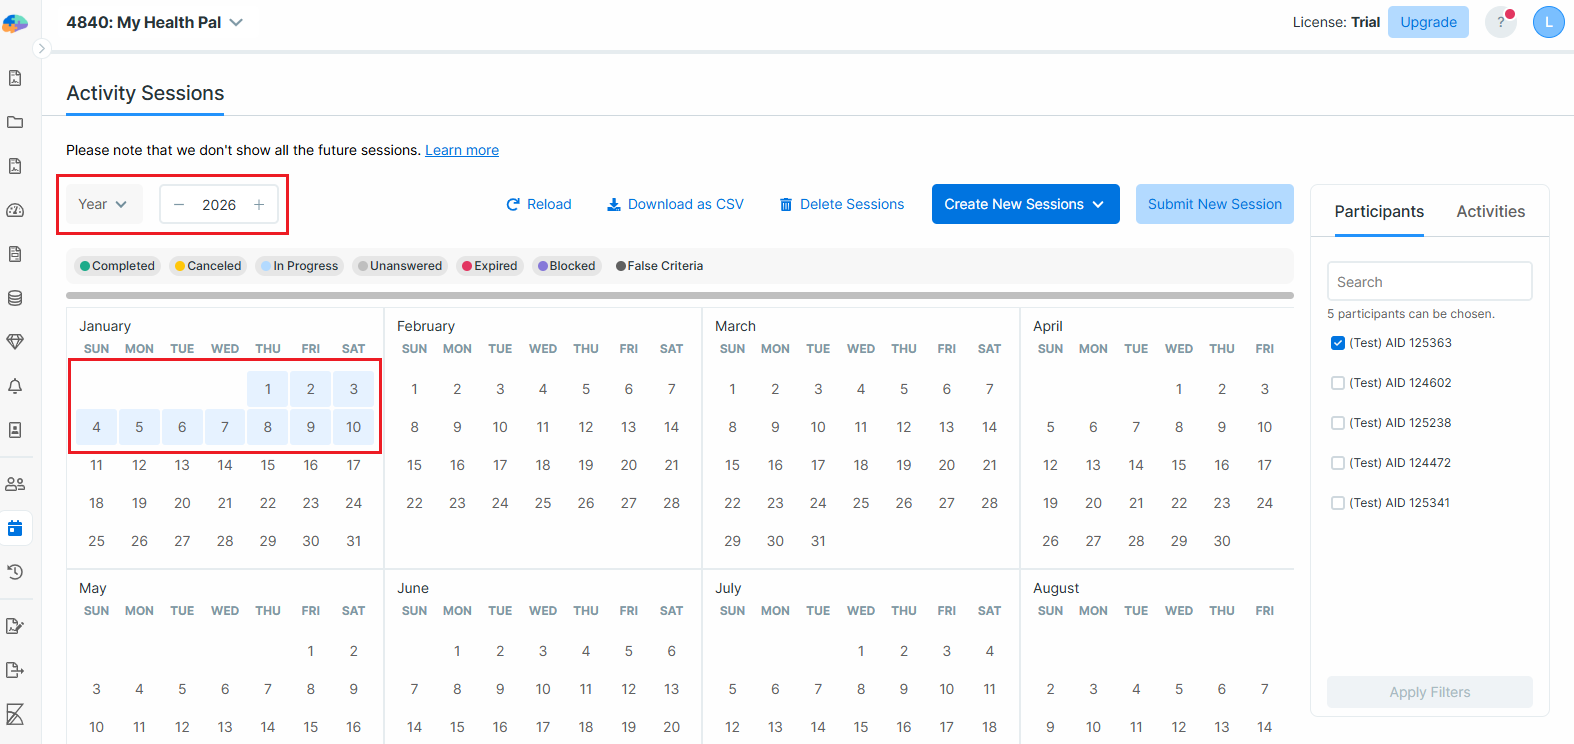Open the participants people icon in sidebar
The width and height of the screenshot is (1574, 744).
(x=15, y=484)
